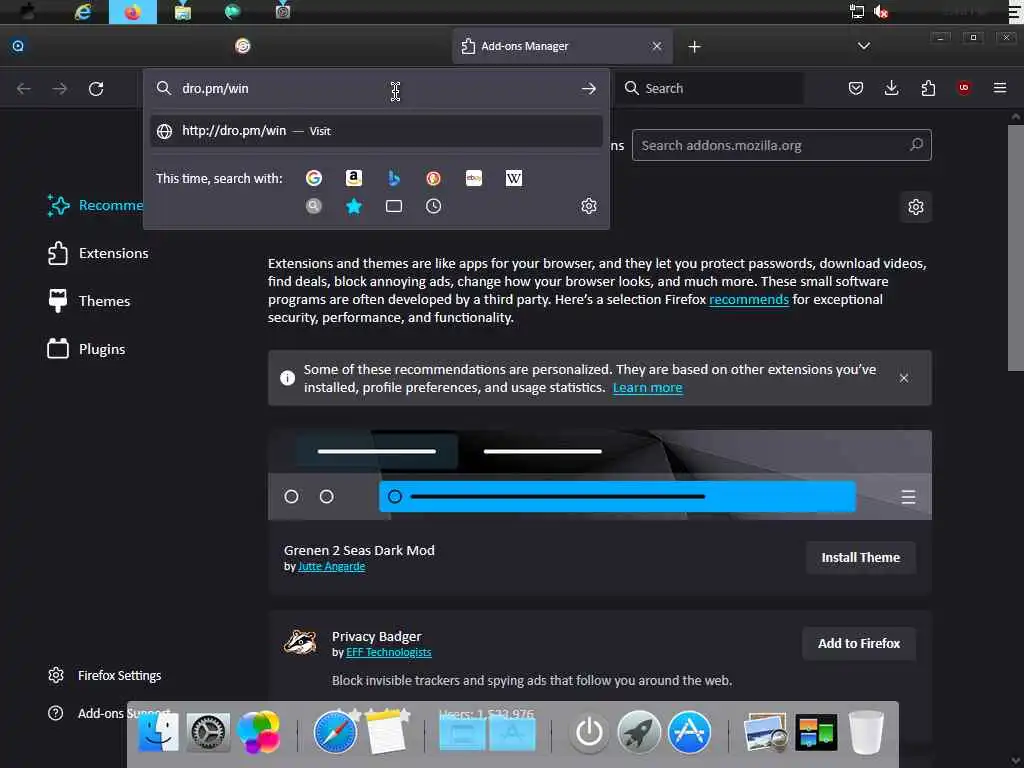
Task: Open the Themes category in sidebar
Action: pos(89,301)
